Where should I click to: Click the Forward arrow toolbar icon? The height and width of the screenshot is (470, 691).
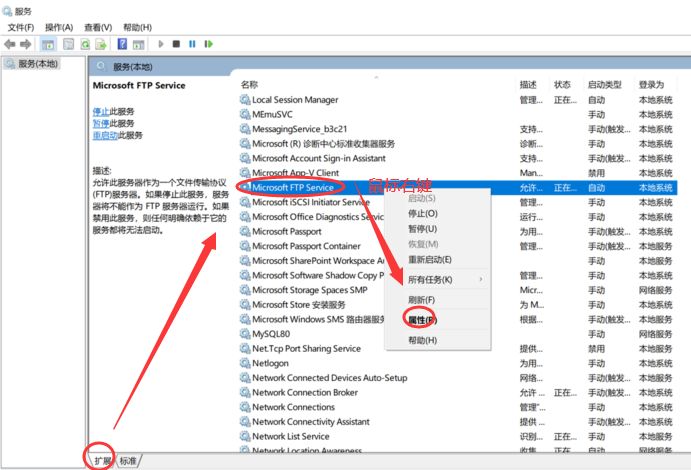point(25,44)
